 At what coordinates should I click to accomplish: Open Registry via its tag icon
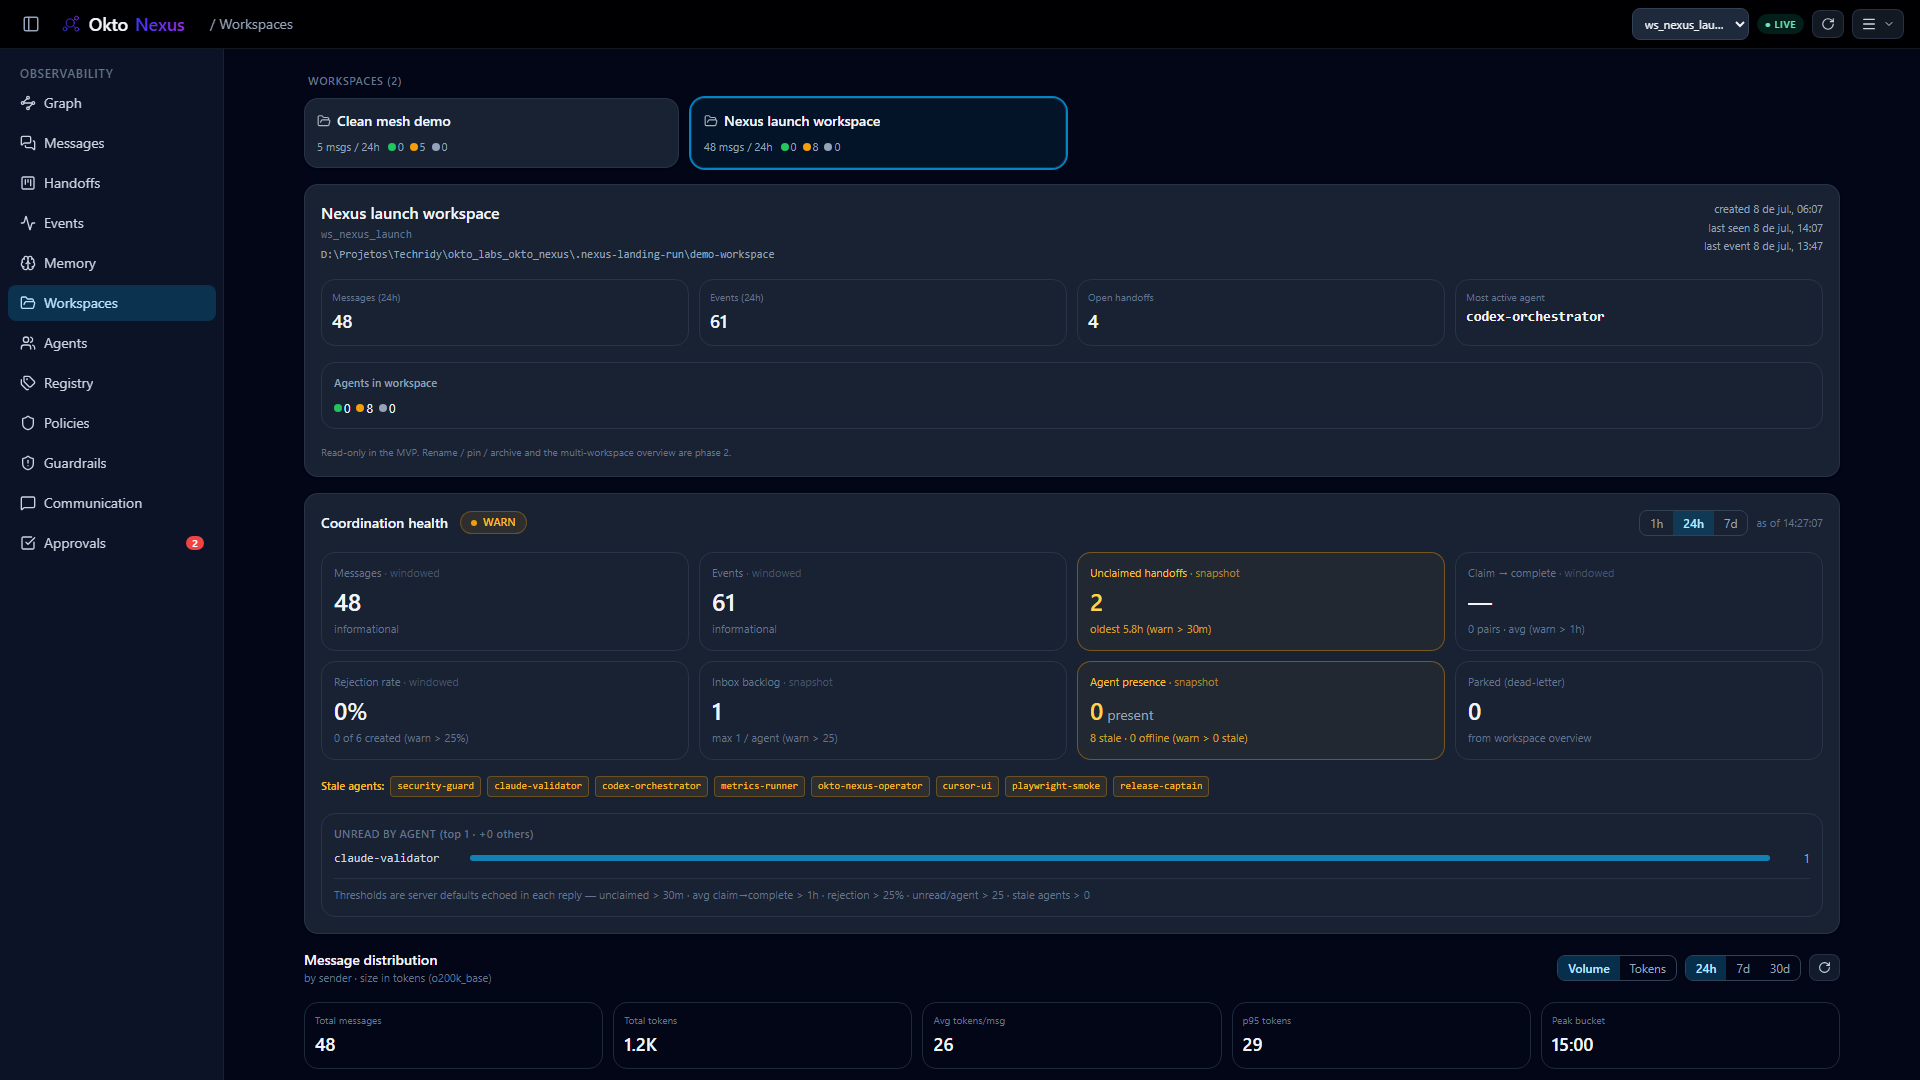[x=28, y=383]
